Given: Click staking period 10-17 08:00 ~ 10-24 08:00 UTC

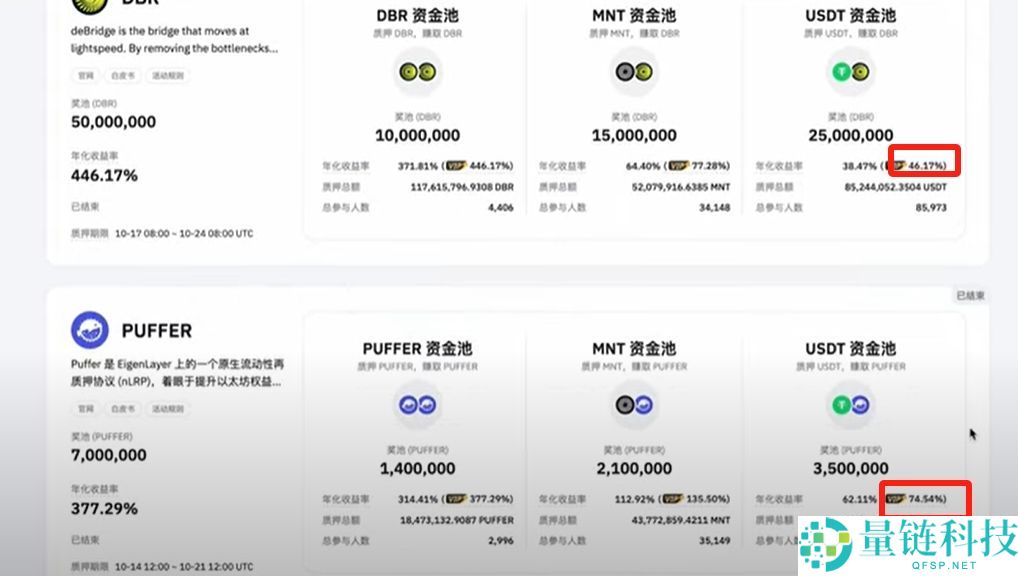Looking at the screenshot, I should 184,234.
